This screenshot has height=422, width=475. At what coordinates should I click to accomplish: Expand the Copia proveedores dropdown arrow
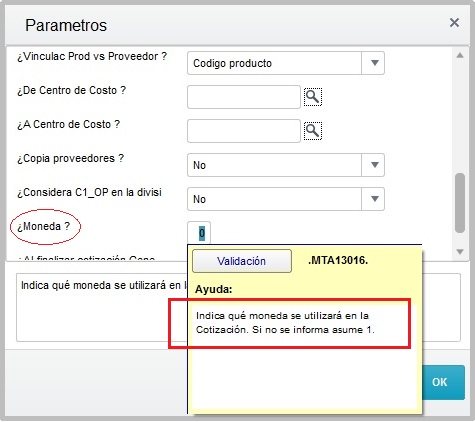point(374,165)
